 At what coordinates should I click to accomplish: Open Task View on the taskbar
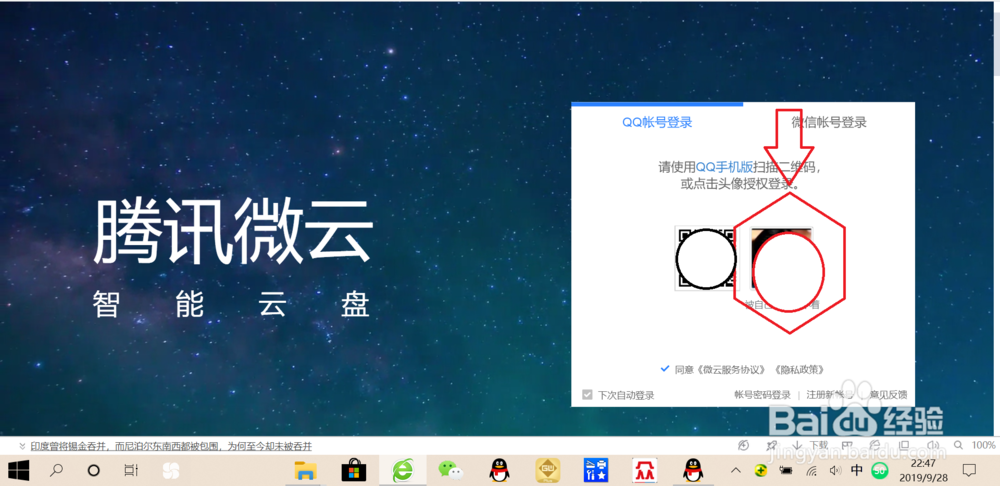point(131,471)
